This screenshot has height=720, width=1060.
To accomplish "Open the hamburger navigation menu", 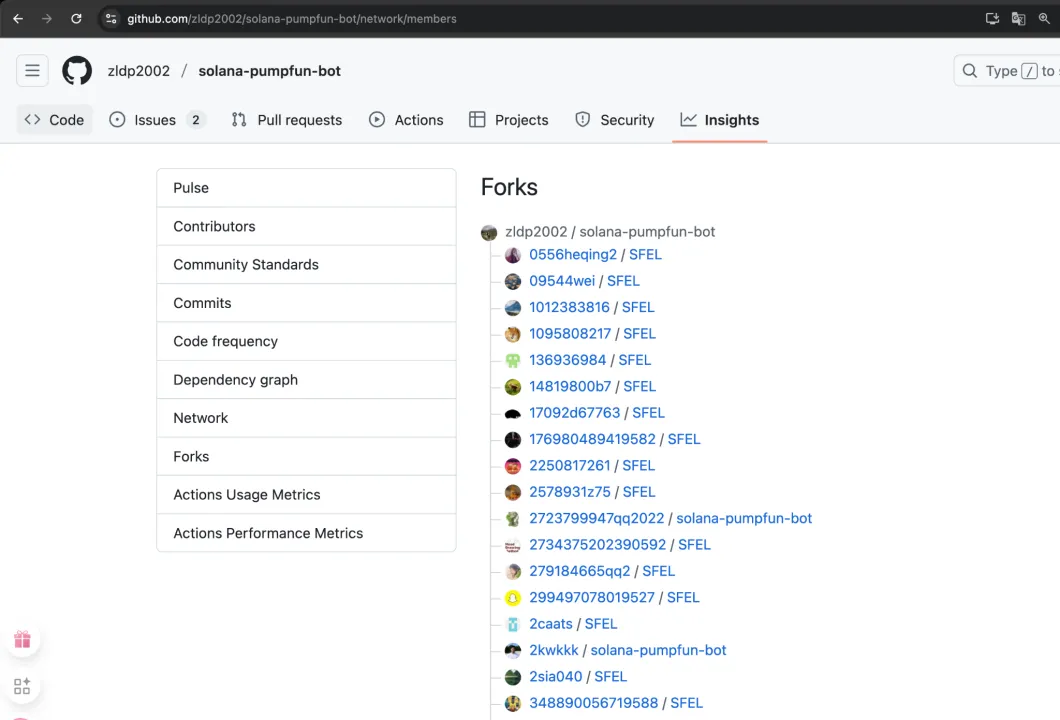I will (32, 71).
